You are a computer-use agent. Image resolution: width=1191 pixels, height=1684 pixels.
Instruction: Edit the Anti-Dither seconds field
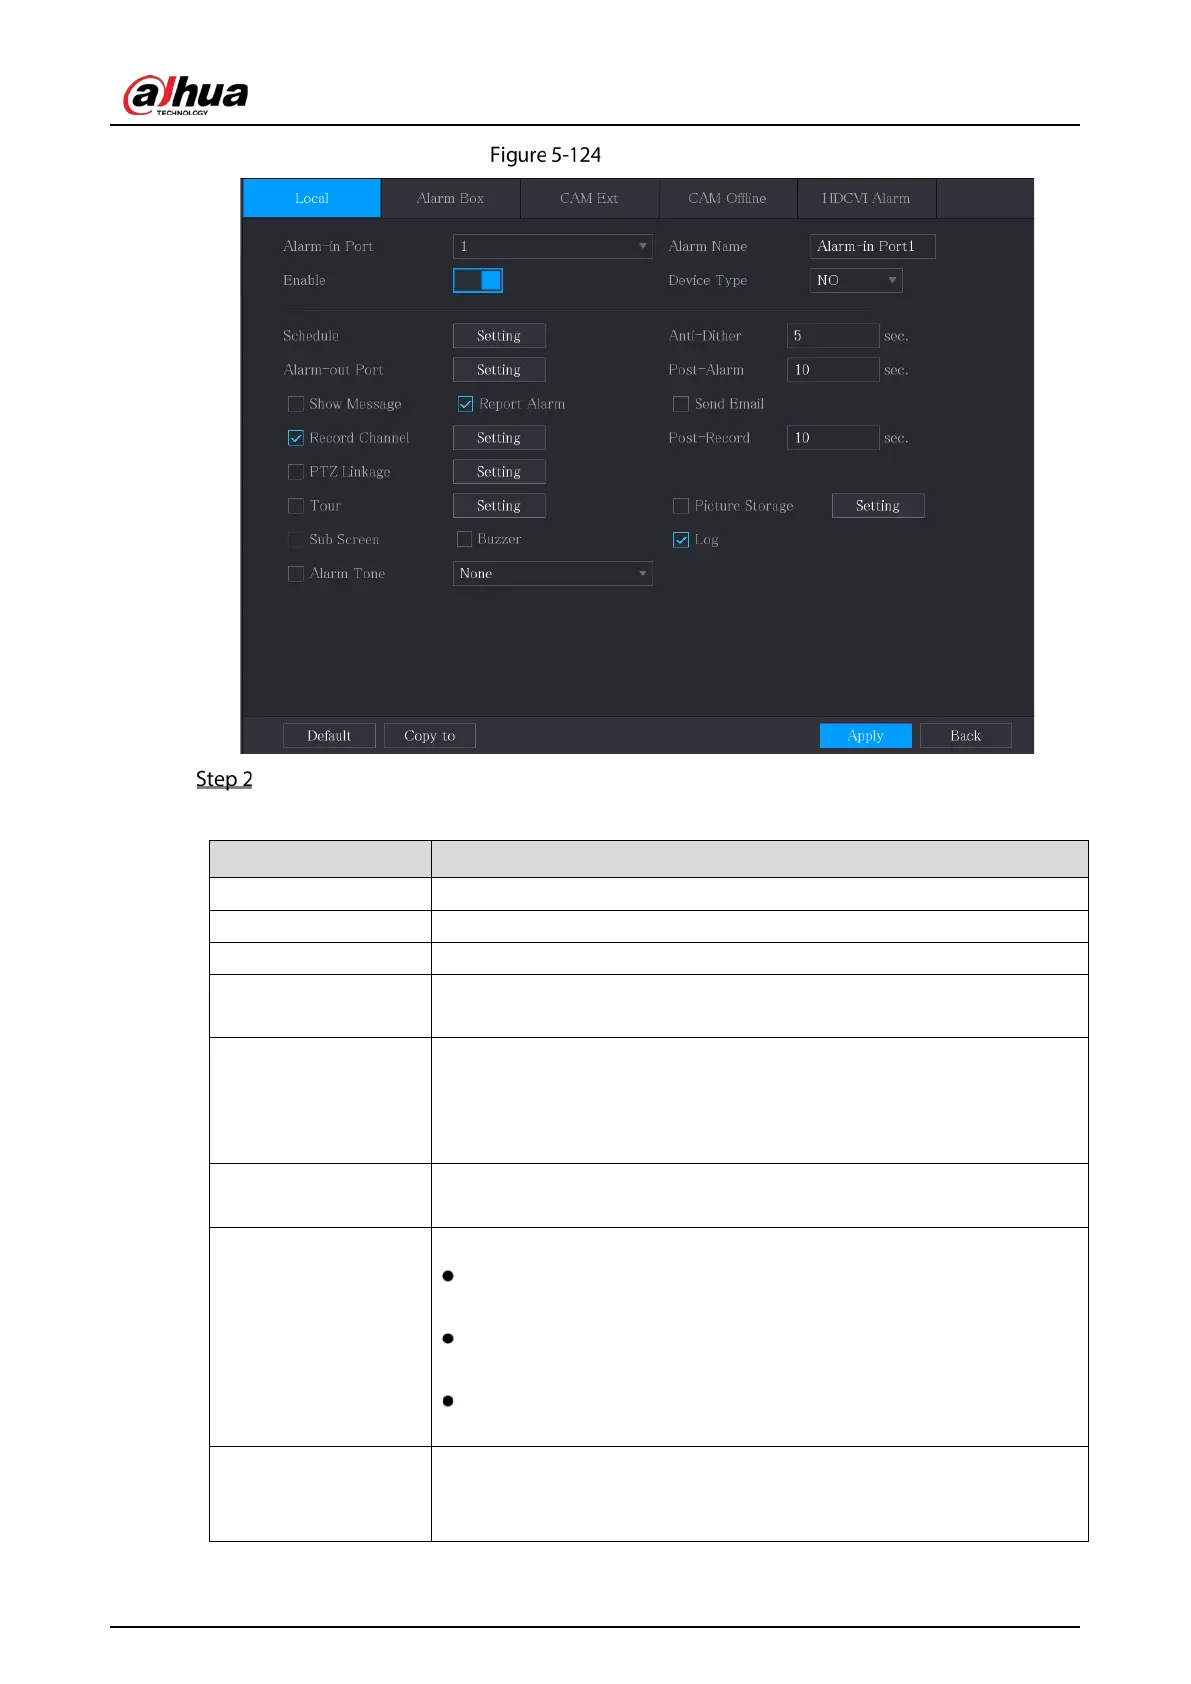click(833, 336)
